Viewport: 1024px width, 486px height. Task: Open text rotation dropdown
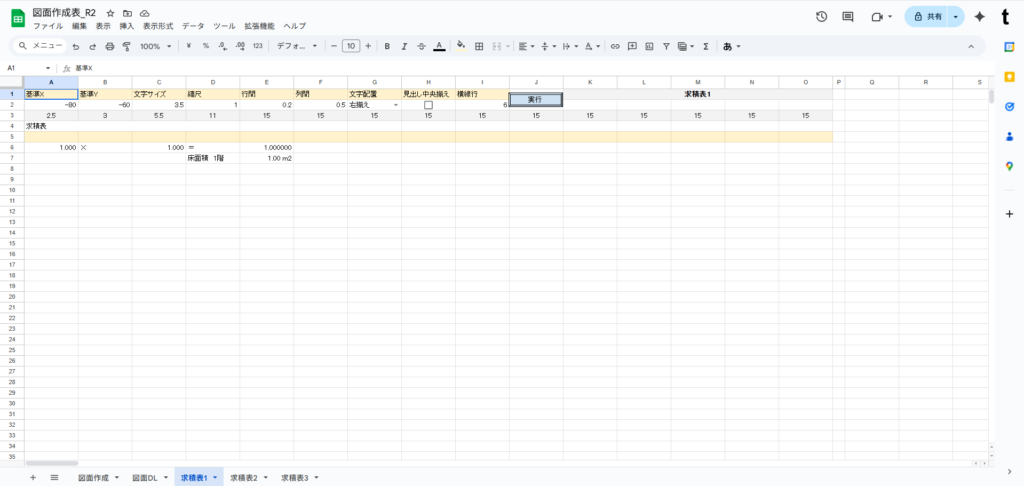(592, 46)
